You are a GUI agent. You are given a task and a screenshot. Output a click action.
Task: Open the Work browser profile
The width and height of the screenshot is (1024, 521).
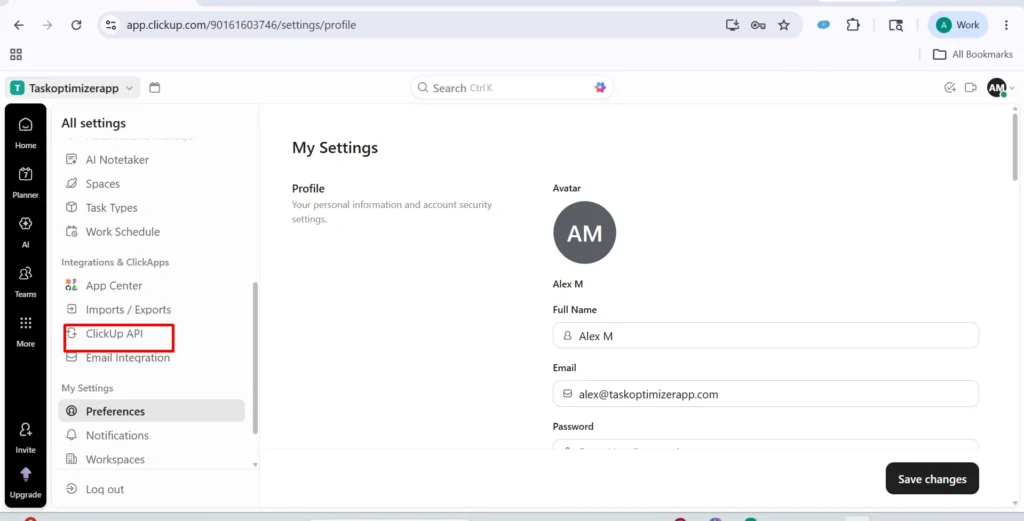point(958,25)
